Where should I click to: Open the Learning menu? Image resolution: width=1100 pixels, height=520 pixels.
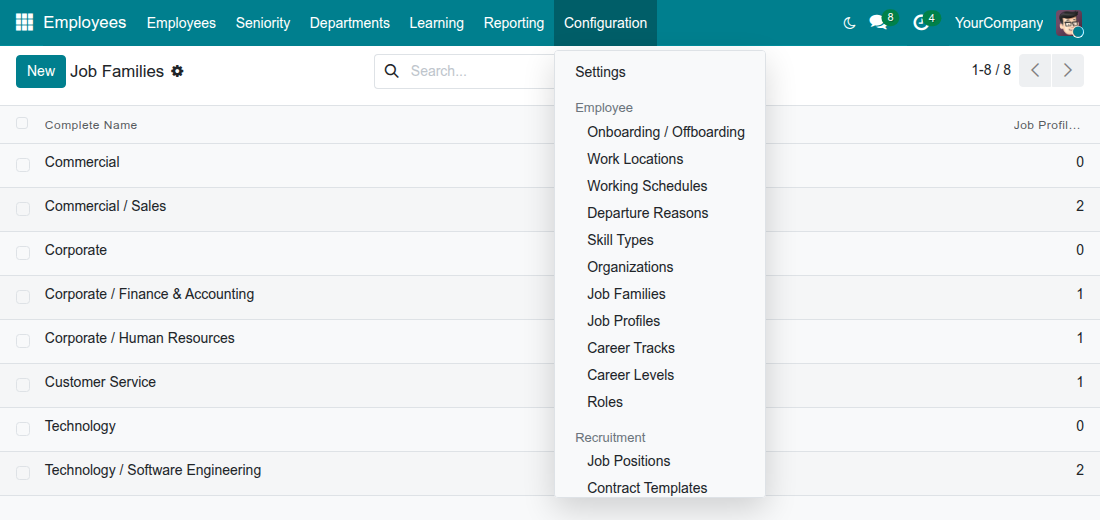click(436, 23)
